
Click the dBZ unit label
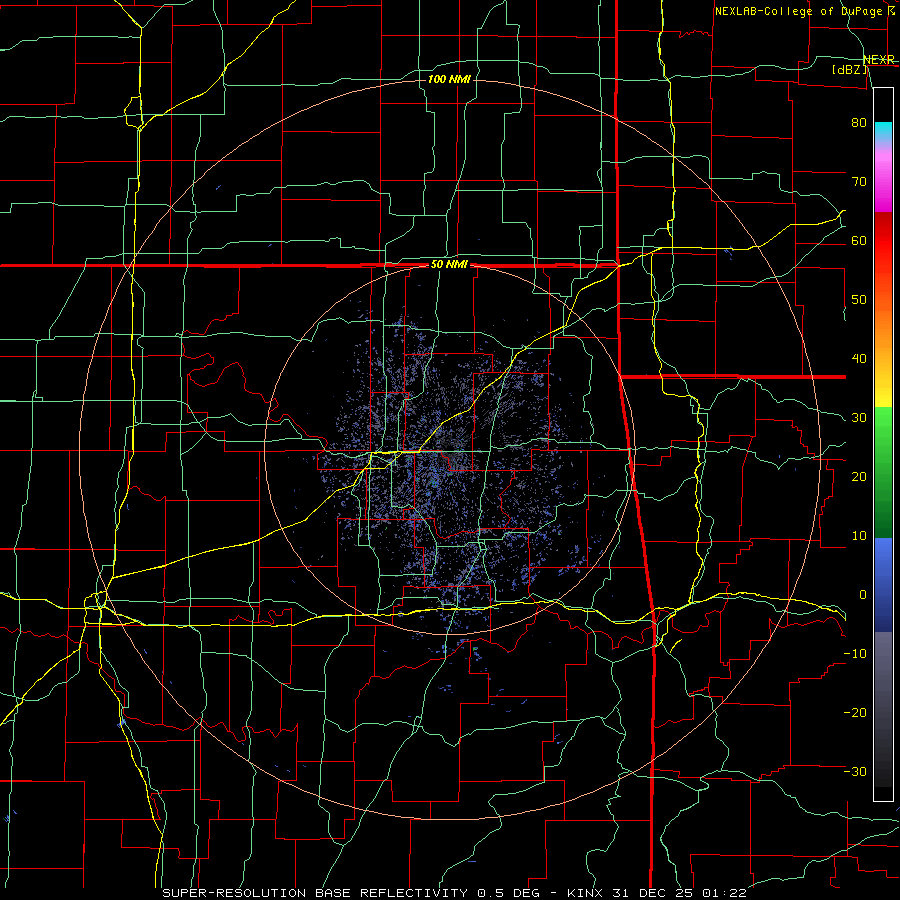(x=849, y=70)
